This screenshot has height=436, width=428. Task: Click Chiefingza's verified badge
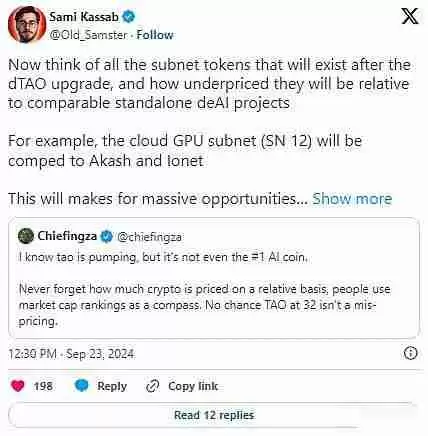106,236
